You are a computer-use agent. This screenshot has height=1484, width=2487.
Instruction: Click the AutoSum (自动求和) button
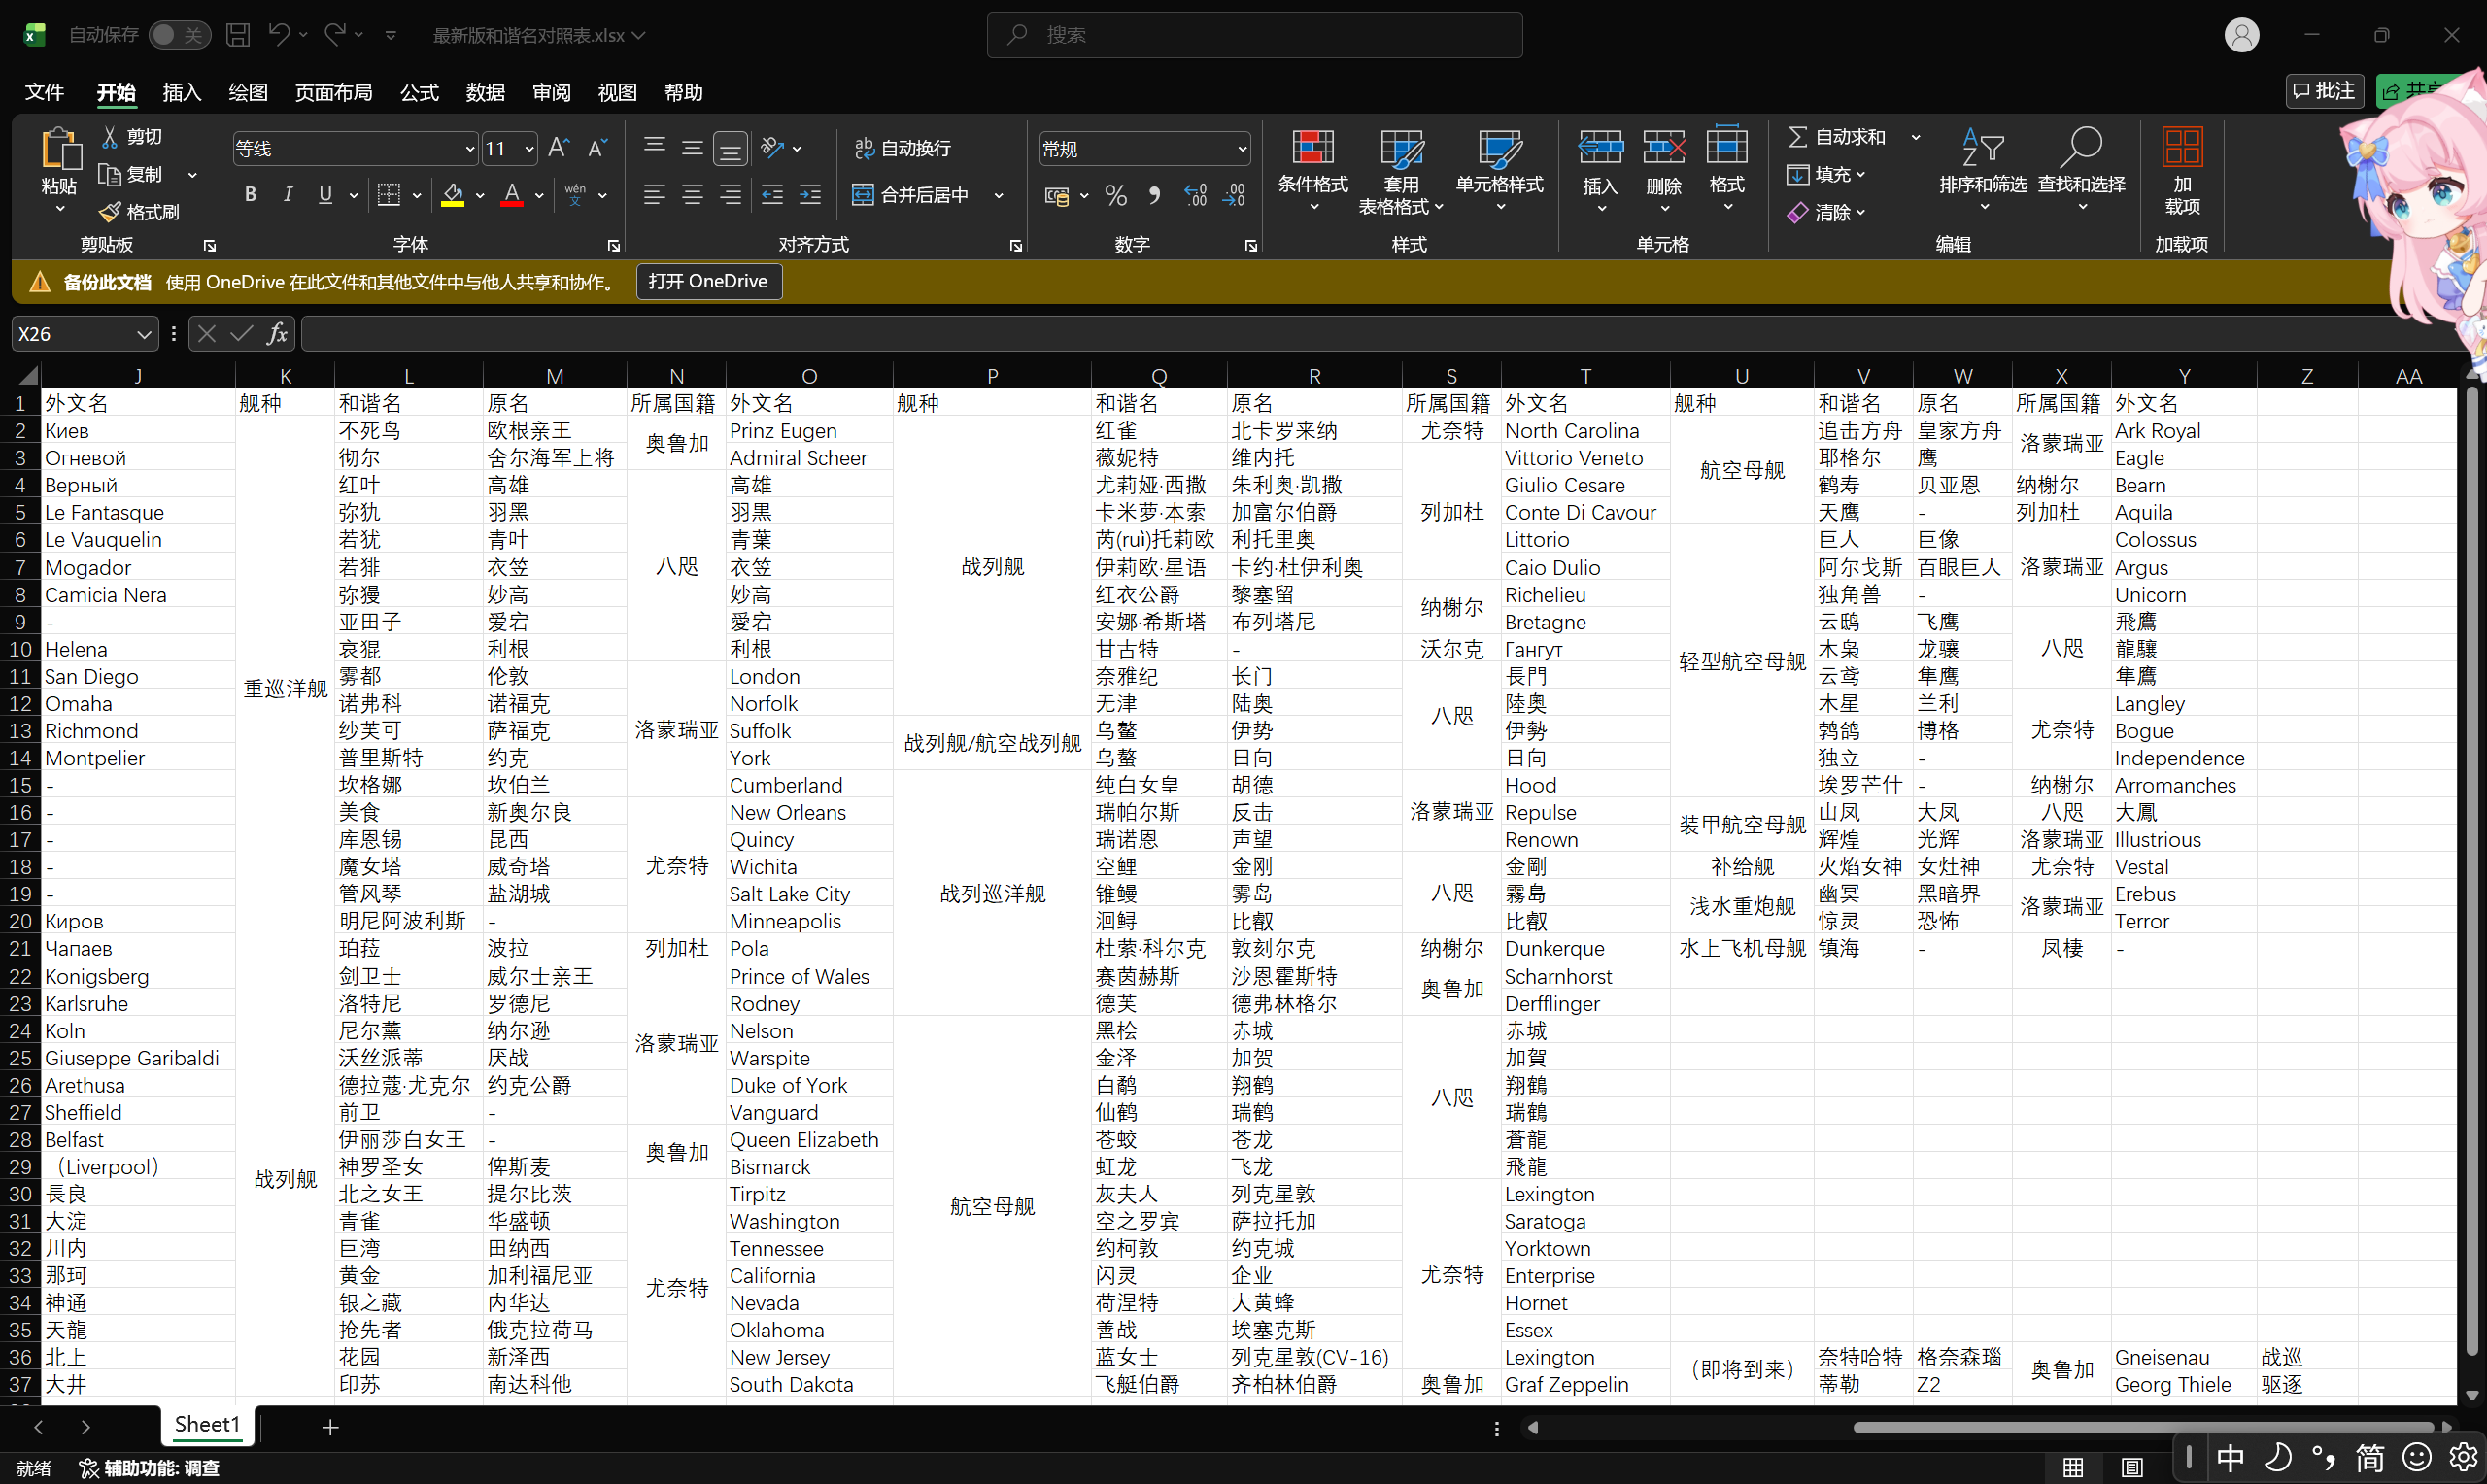click(x=1836, y=137)
